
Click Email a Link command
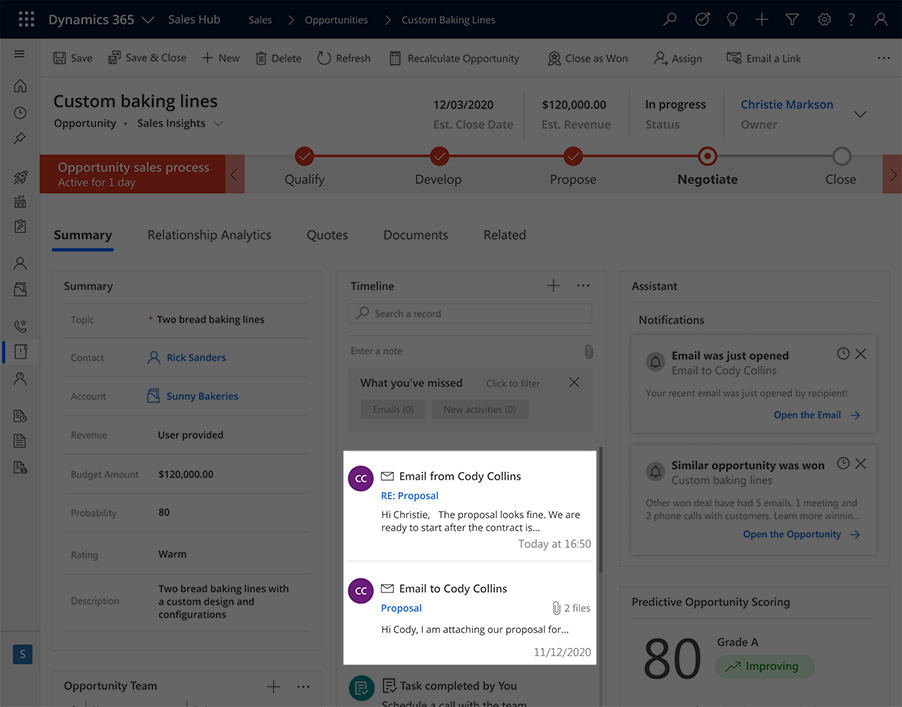coord(763,58)
